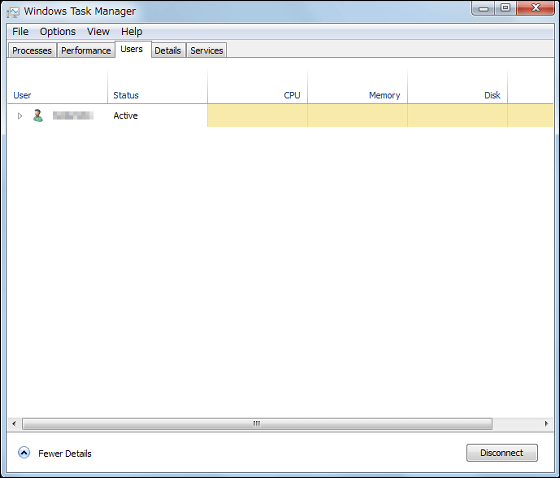Maximize the Task Manager window
This screenshot has height=478, width=560.
[x=505, y=8]
